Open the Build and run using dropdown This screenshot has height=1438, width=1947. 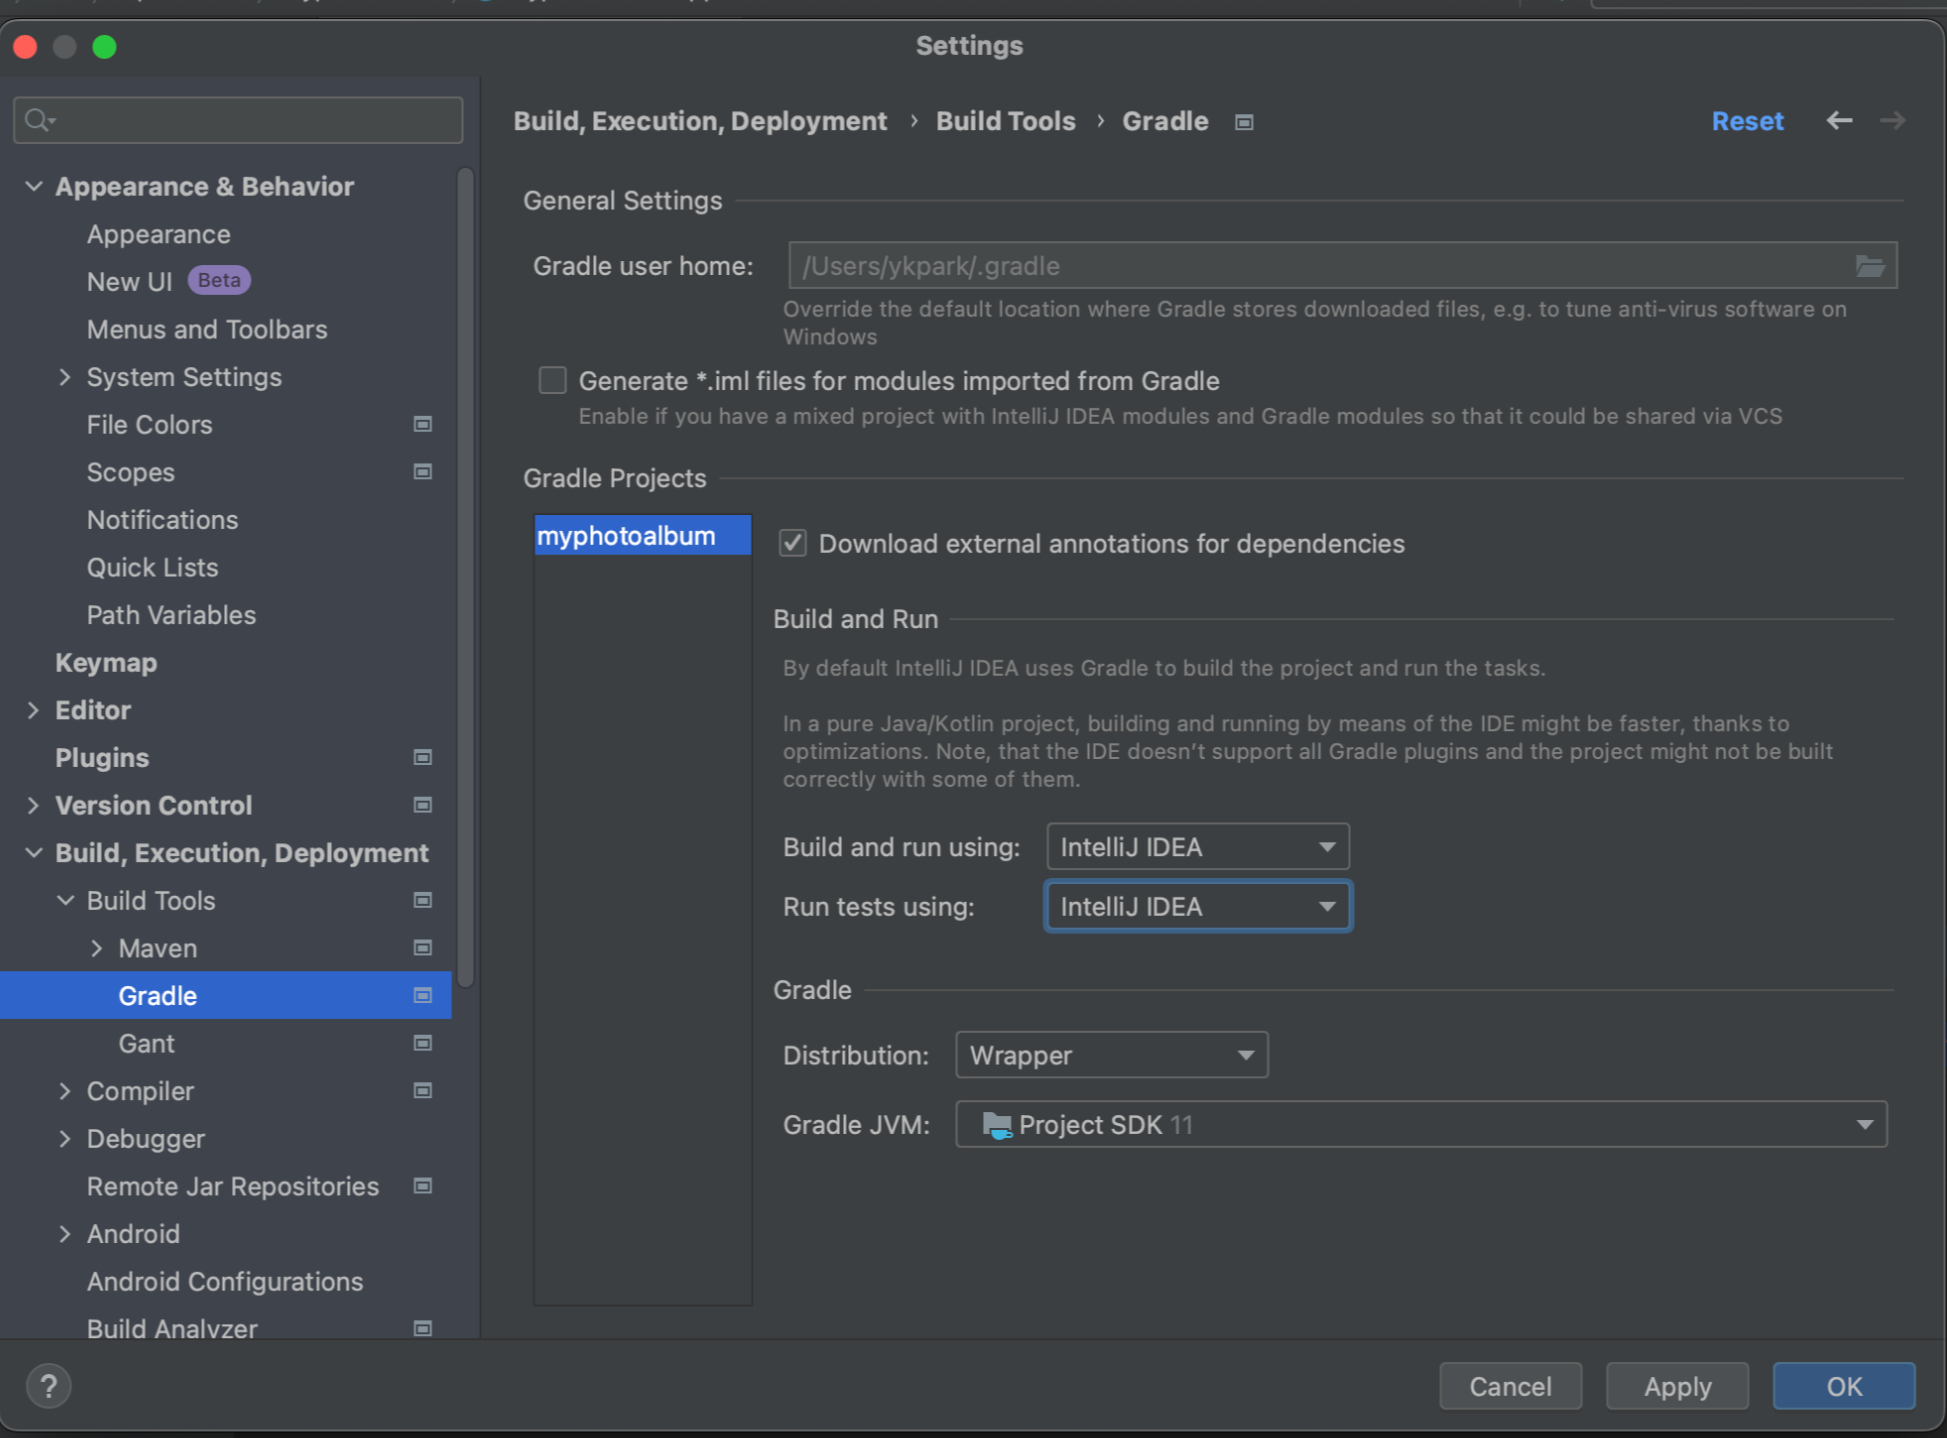pyautogui.click(x=1197, y=847)
